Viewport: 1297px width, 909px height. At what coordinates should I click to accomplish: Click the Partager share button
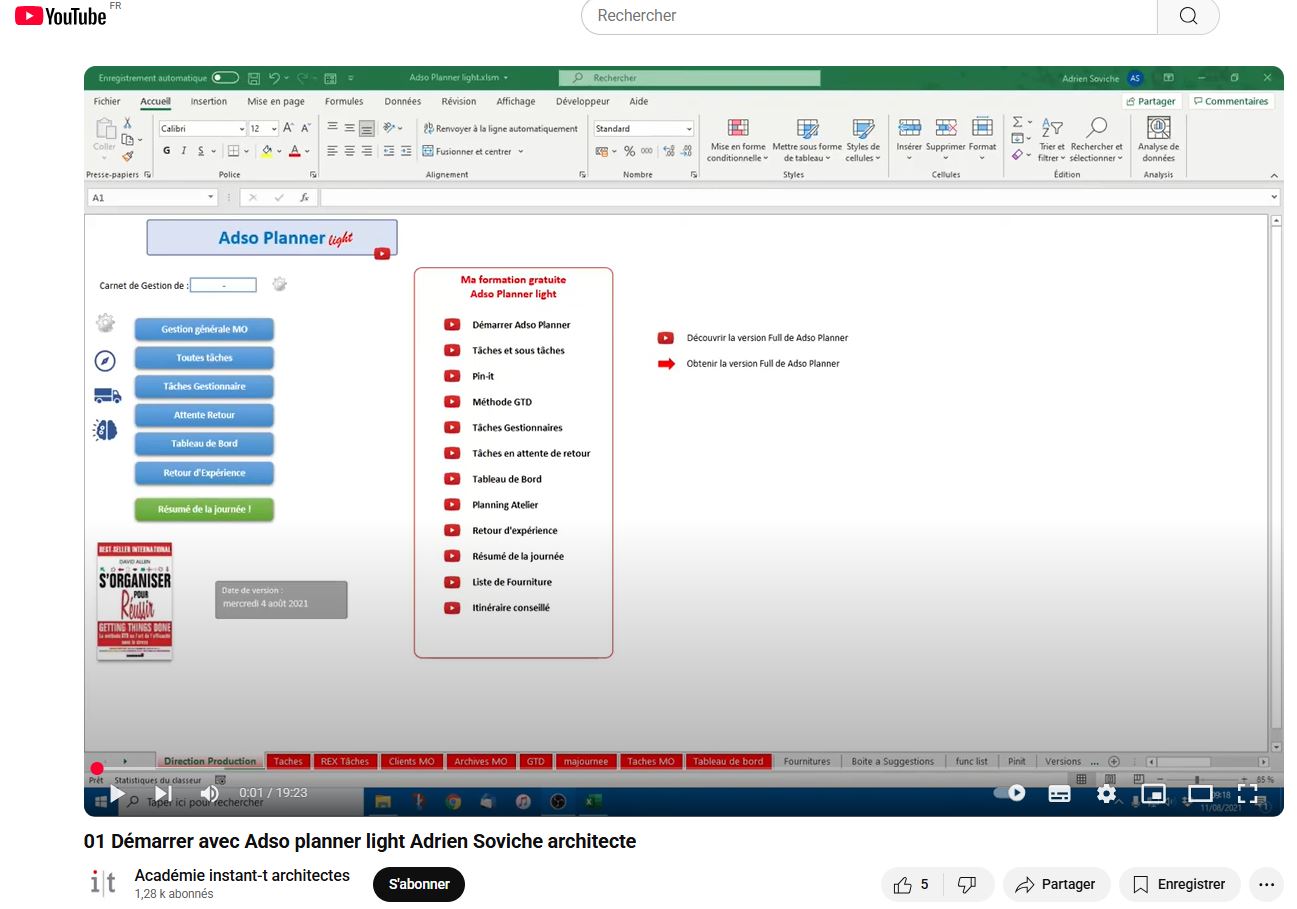click(1056, 884)
